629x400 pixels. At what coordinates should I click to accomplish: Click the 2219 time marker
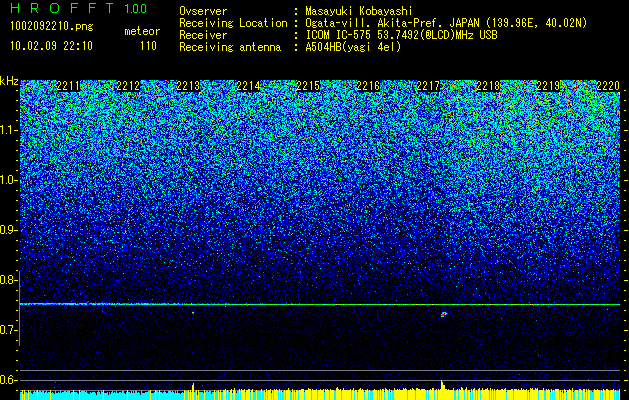548,85
